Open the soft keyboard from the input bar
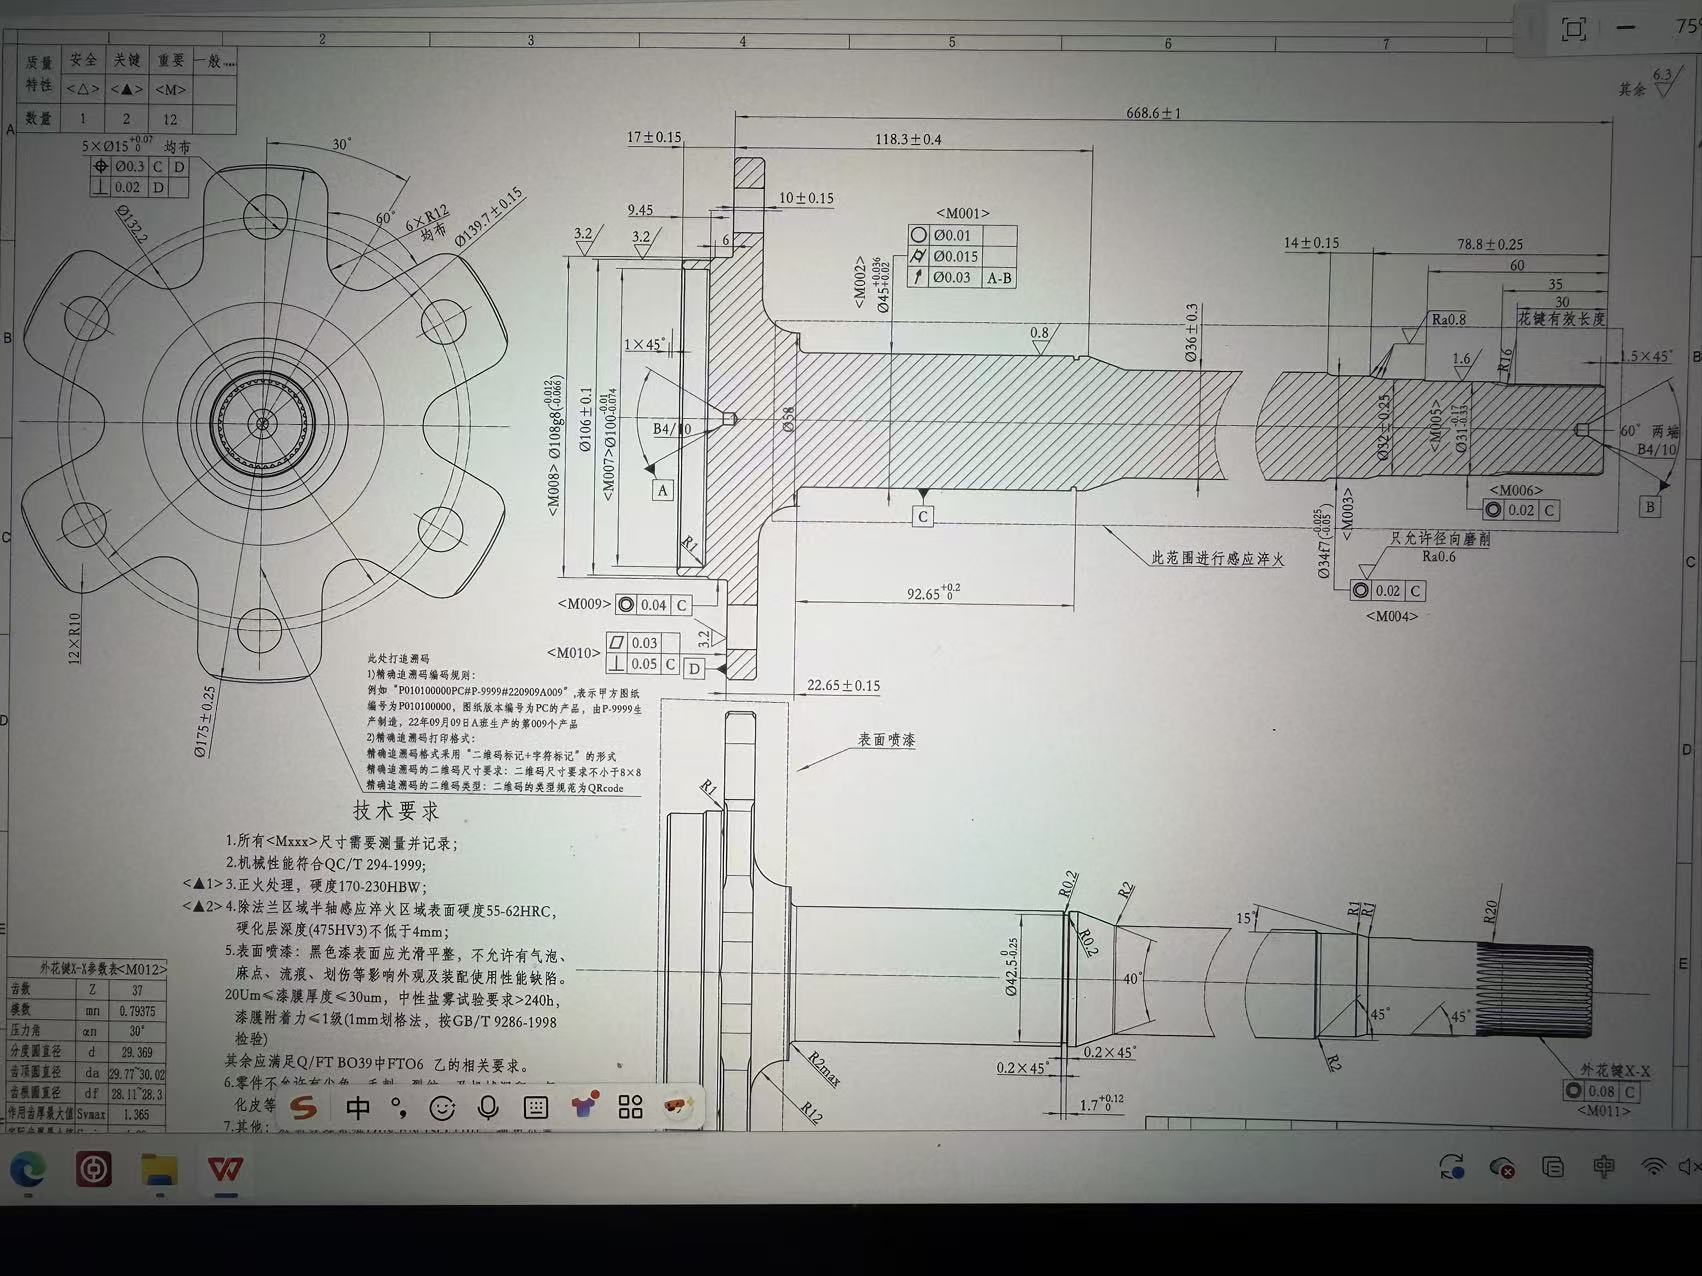The height and width of the screenshot is (1276, 1702). (x=536, y=1107)
